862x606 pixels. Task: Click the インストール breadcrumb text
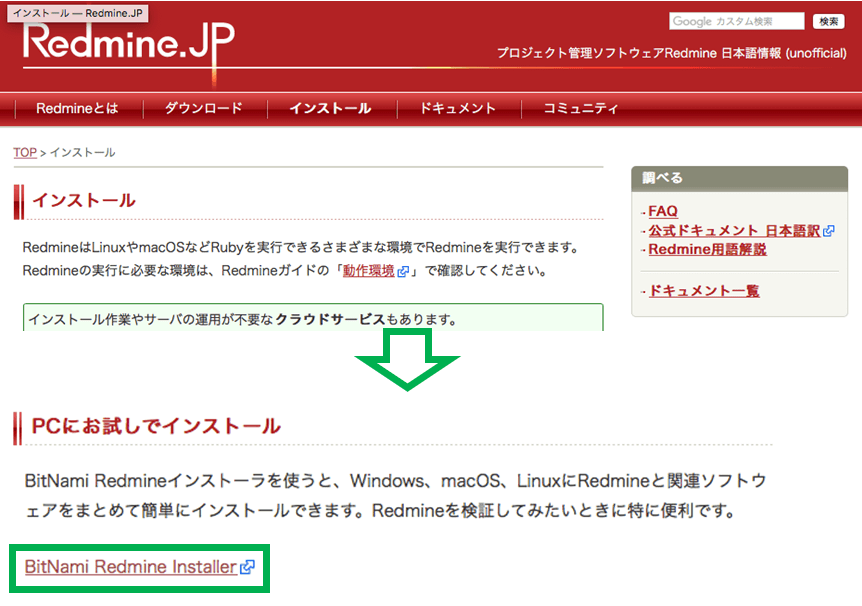point(82,152)
